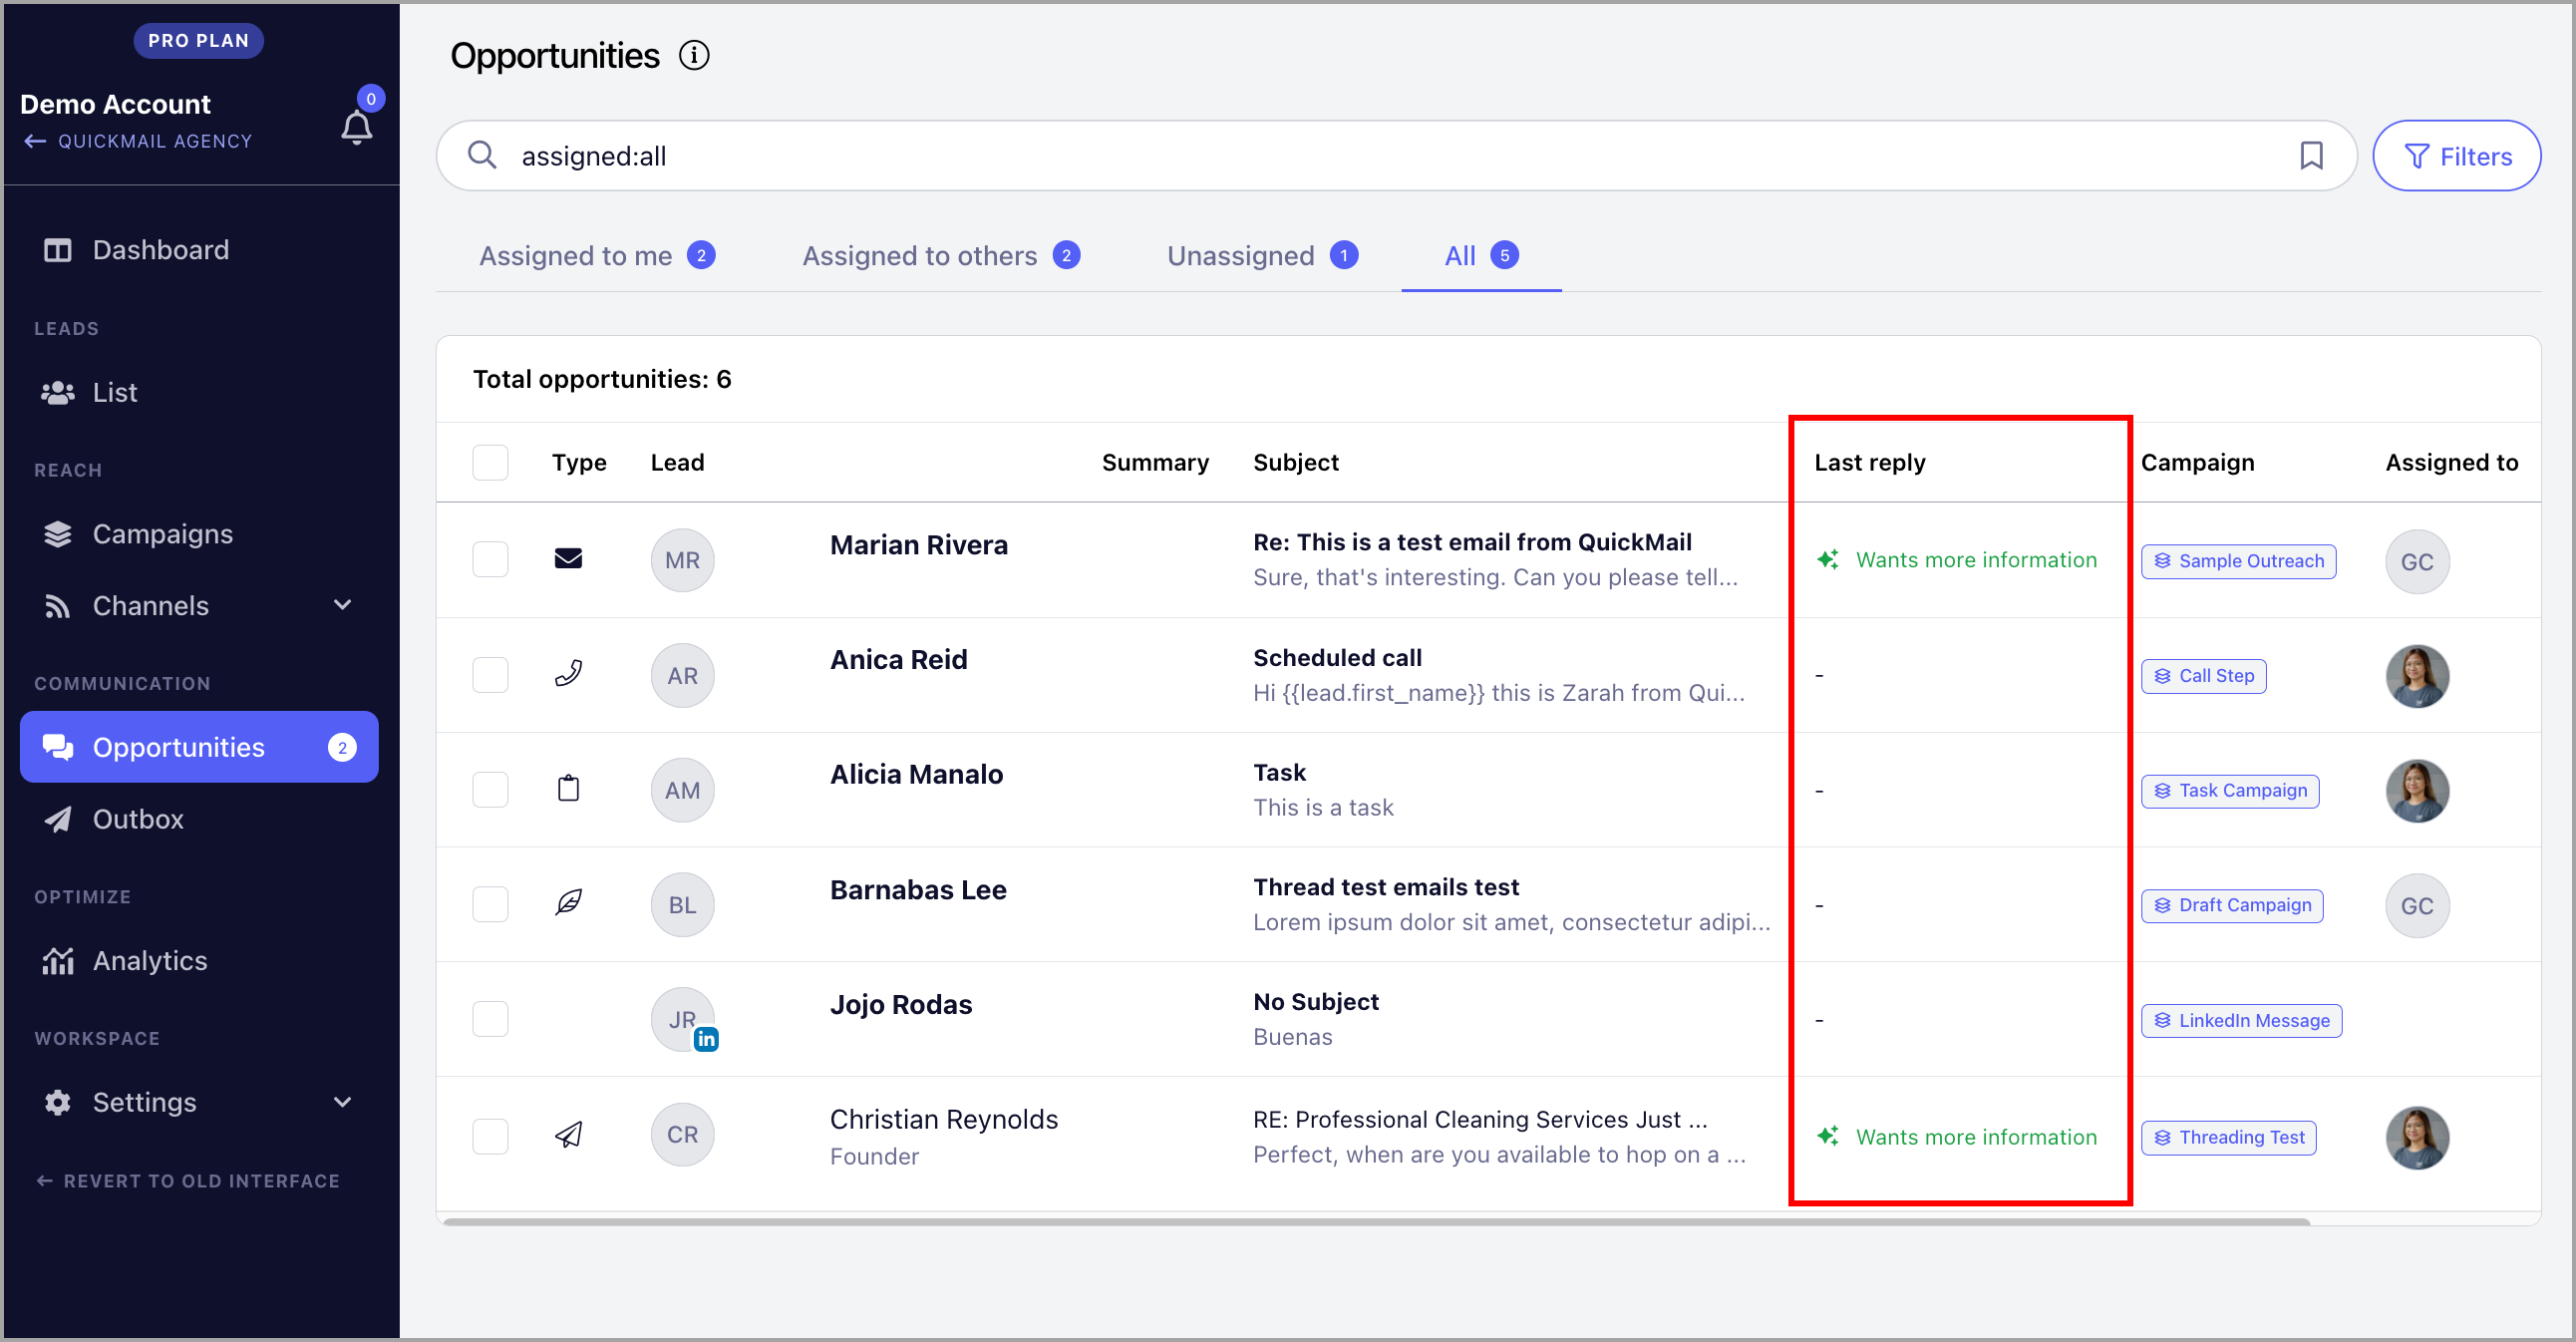
Task: Check the box for Christian Reynolds
Action: tap(490, 1136)
